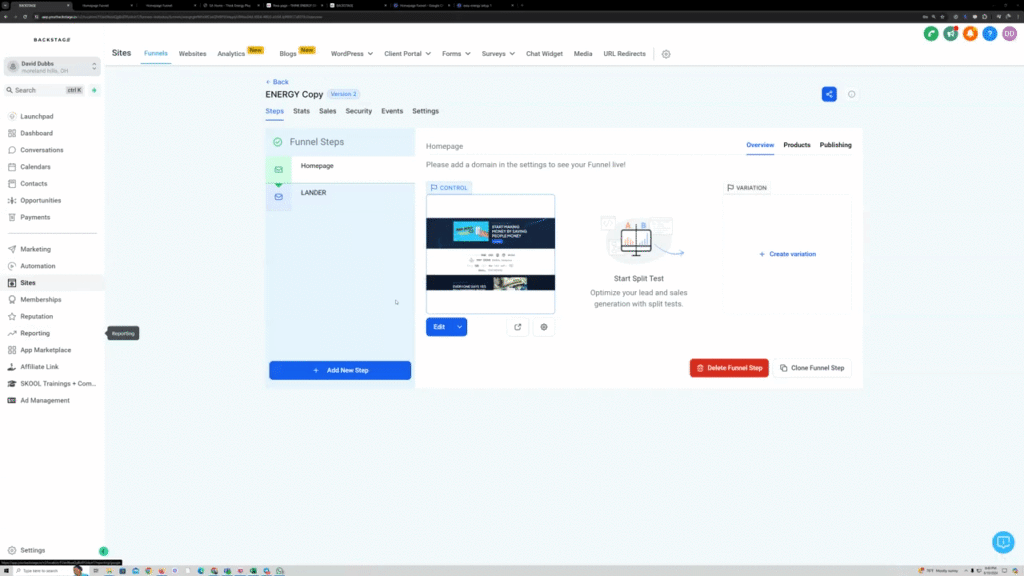Viewport: 1024px width, 576px height.
Task: Open the Blogs tab
Action: pyautogui.click(x=288, y=54)
